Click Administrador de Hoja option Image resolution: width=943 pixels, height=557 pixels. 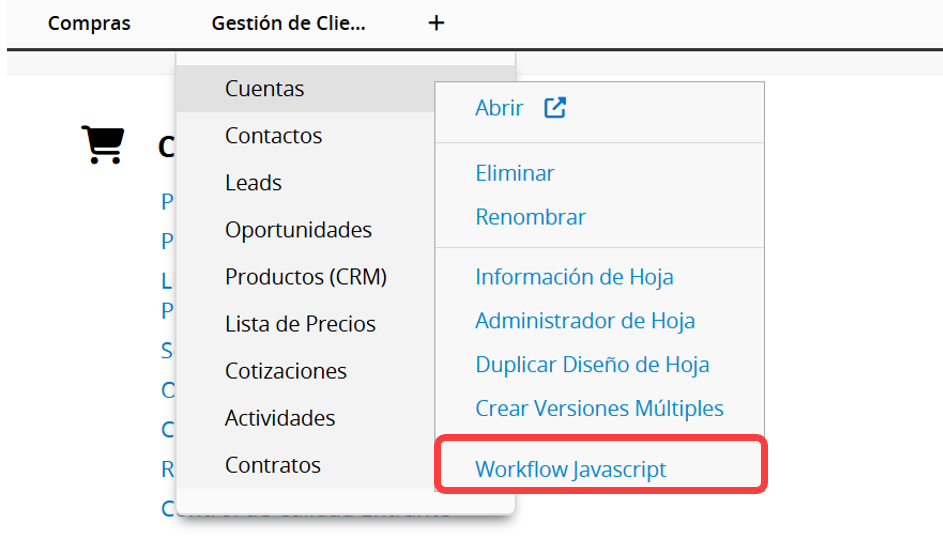585,321
